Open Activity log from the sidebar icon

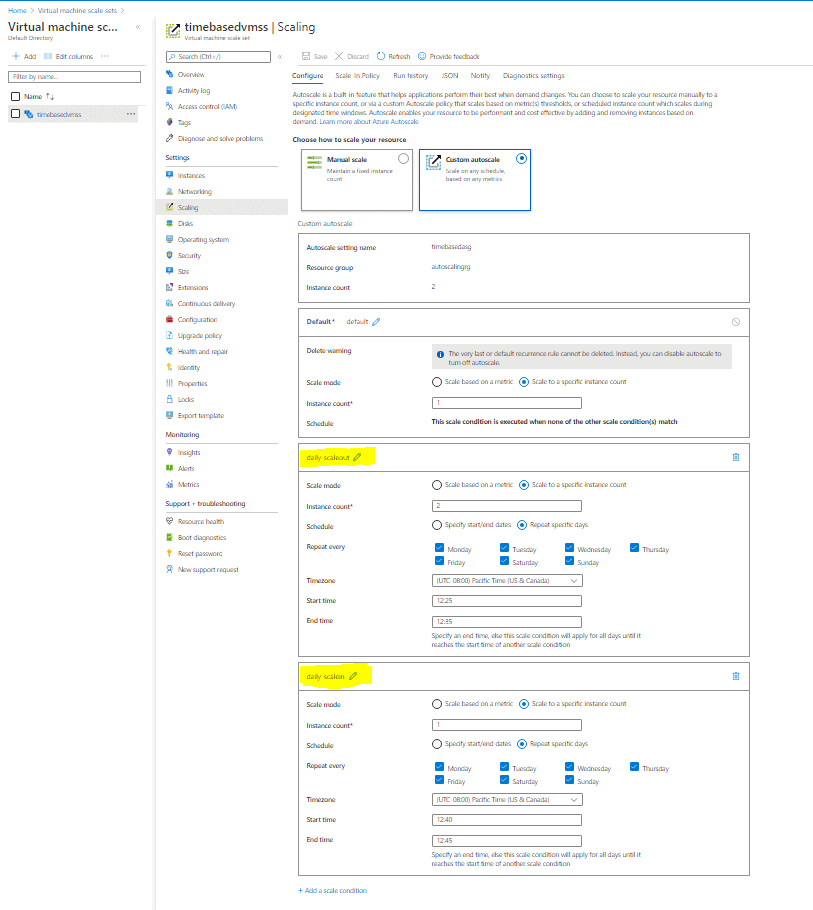coord(169,91)
